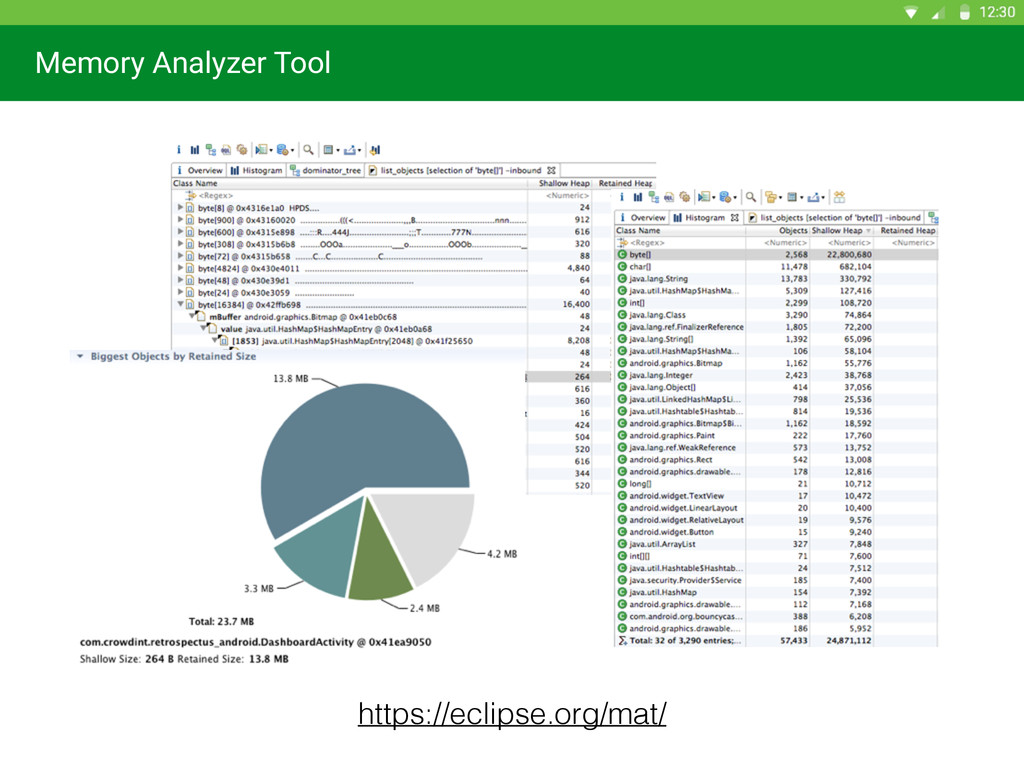The width and height of the screenshot is (1024, 768).
Task: Switch to Overview tab in right window
Action: point(643,217)
